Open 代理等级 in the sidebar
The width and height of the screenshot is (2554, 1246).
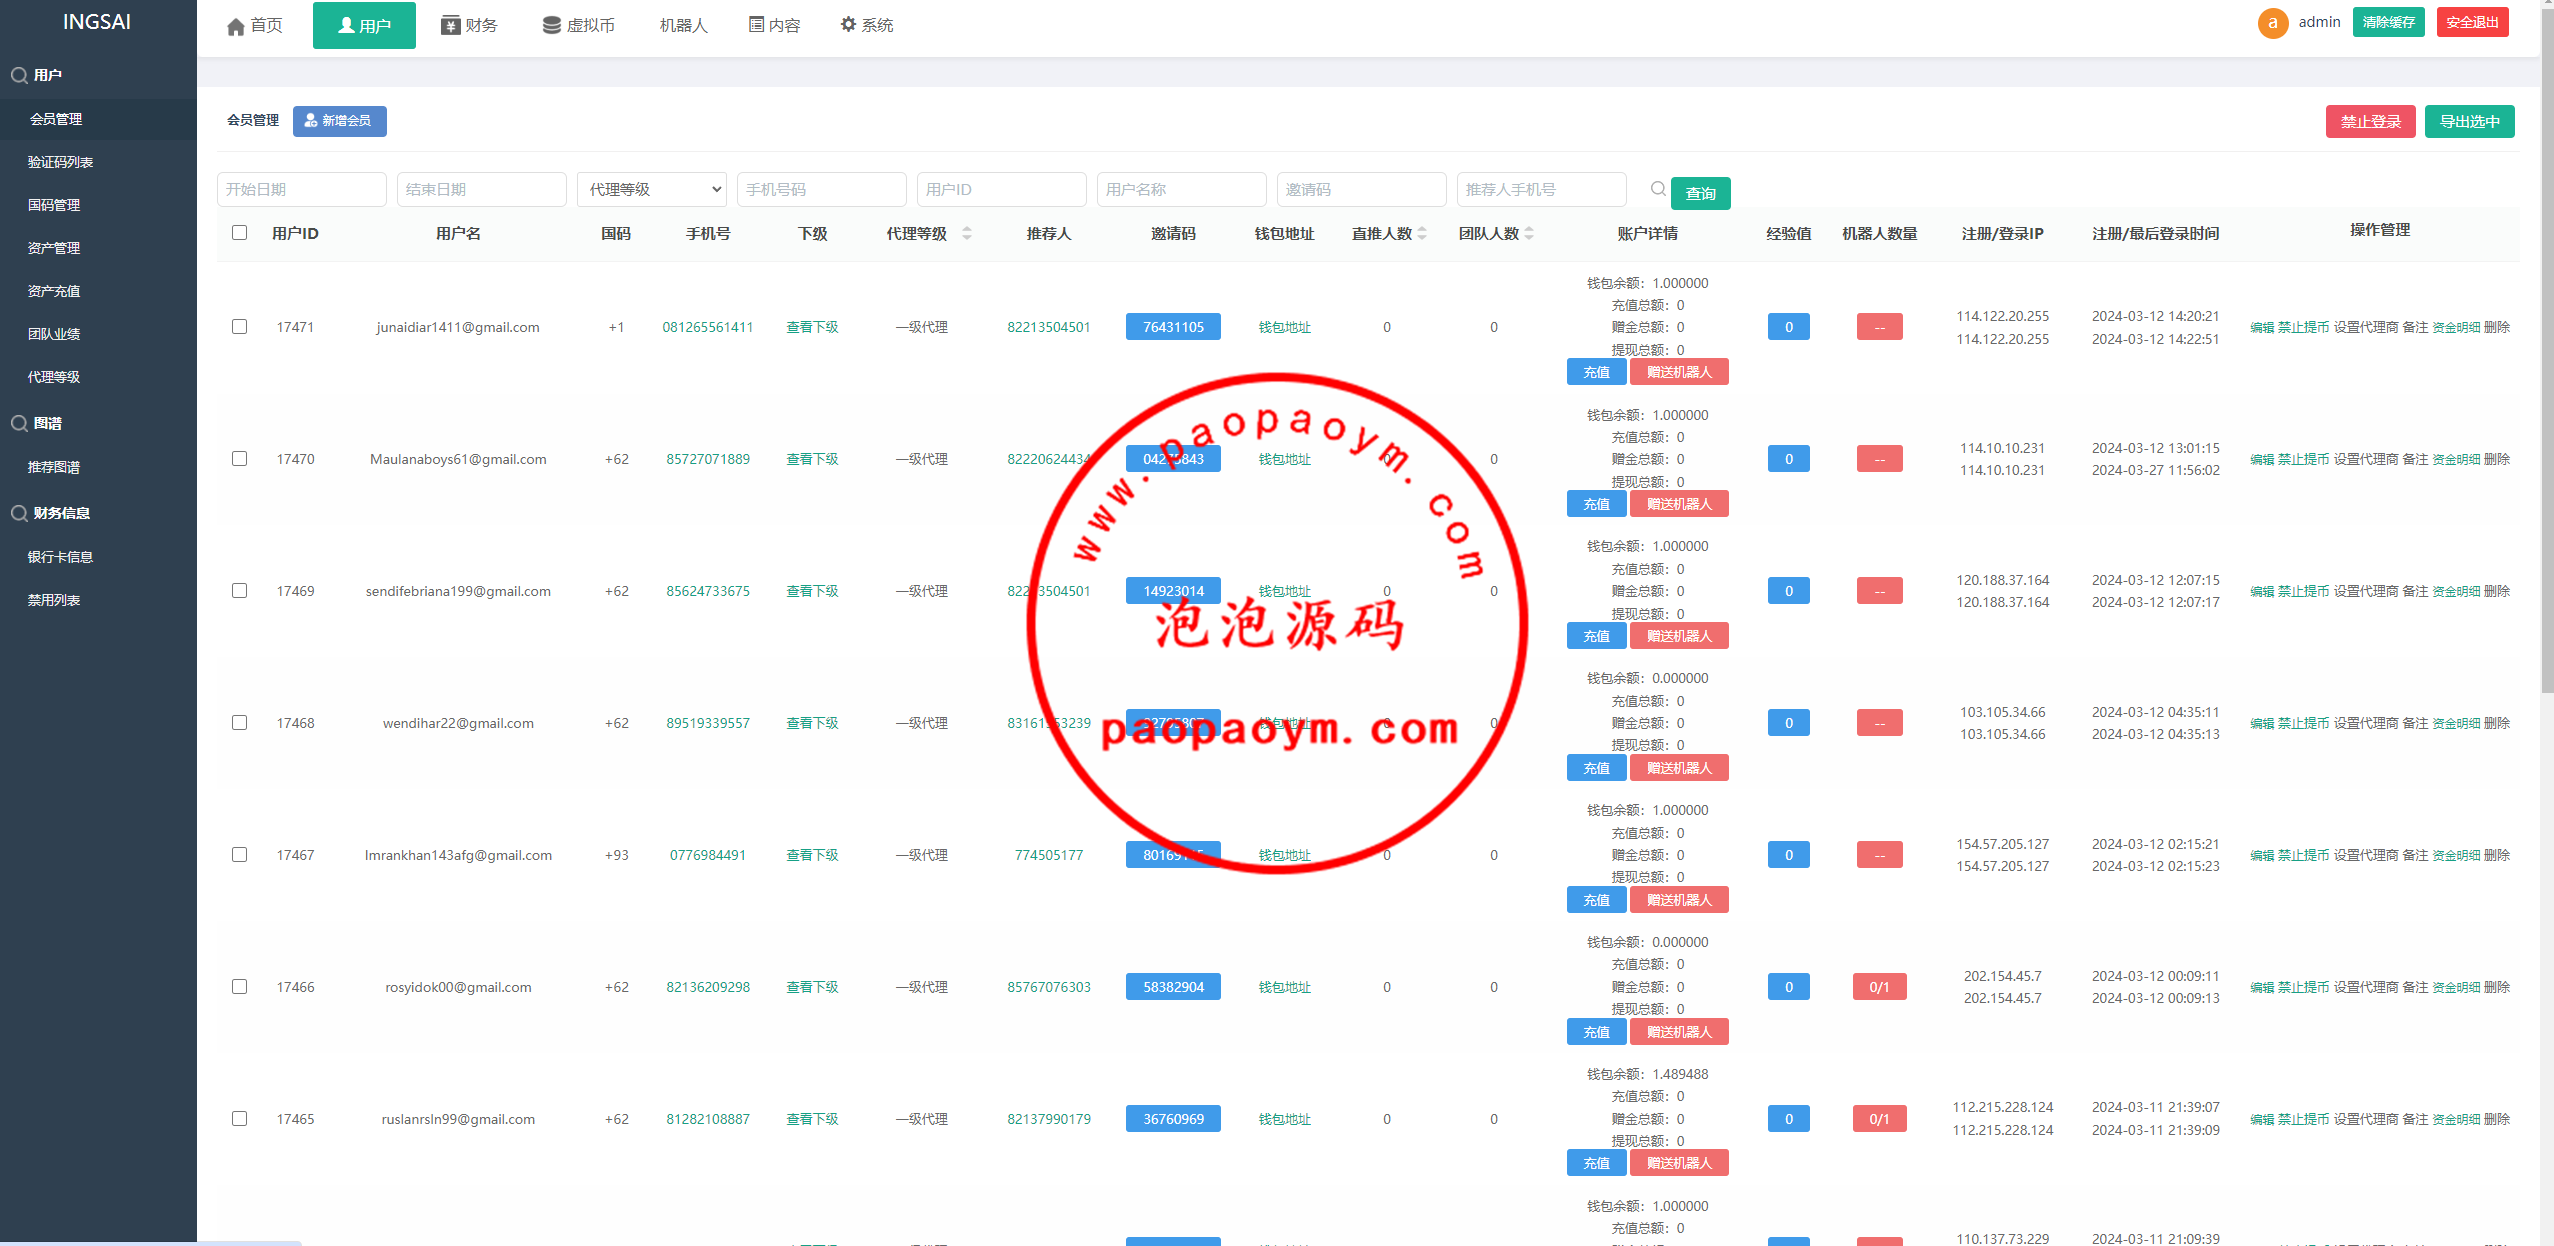[x=54, y=377]
